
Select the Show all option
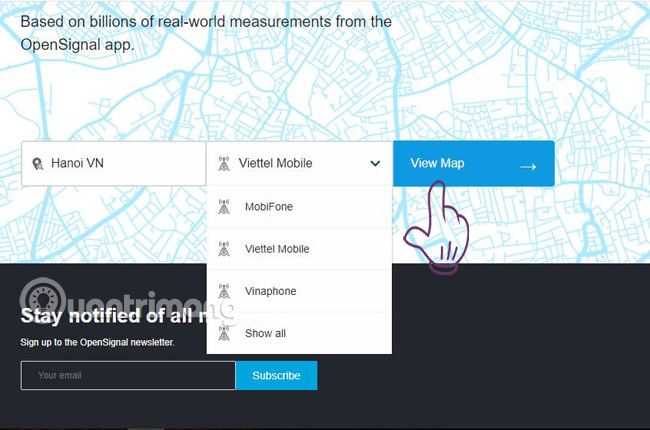pyautogui.click(x=299, y=333)
